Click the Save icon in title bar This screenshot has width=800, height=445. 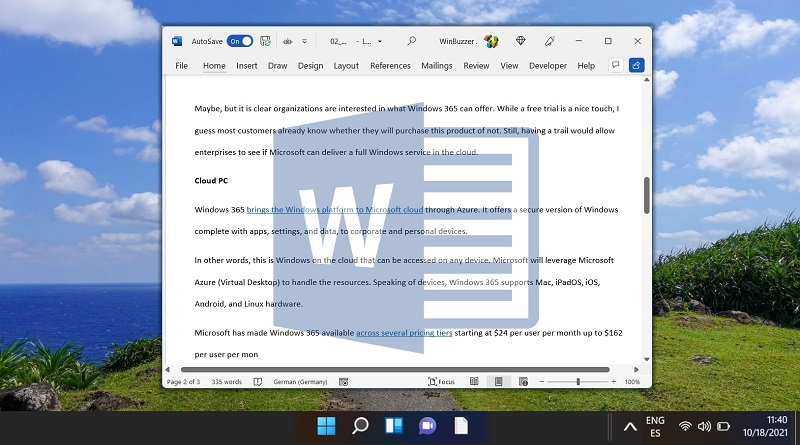(265, 41)
